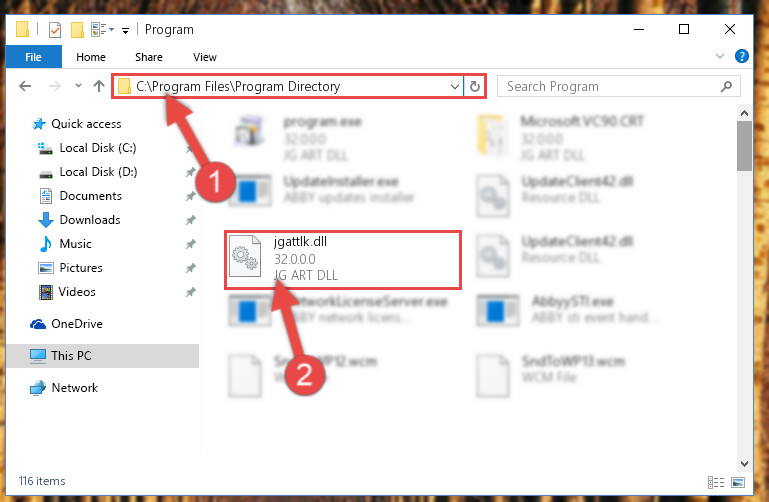Click the pin icon beside Videos
This screenshot has width=769, height=502.
click(190, 292)
